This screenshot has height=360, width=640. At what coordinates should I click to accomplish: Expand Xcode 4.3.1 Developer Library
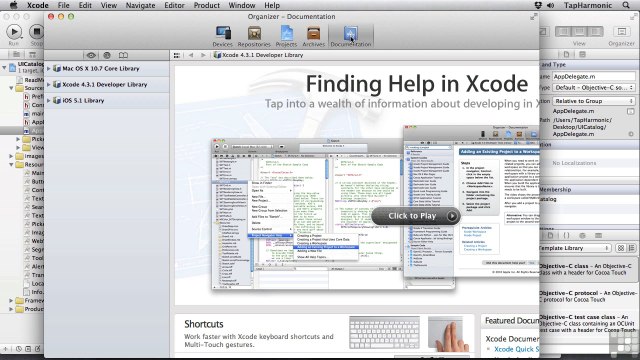click(x=49, y=84)
